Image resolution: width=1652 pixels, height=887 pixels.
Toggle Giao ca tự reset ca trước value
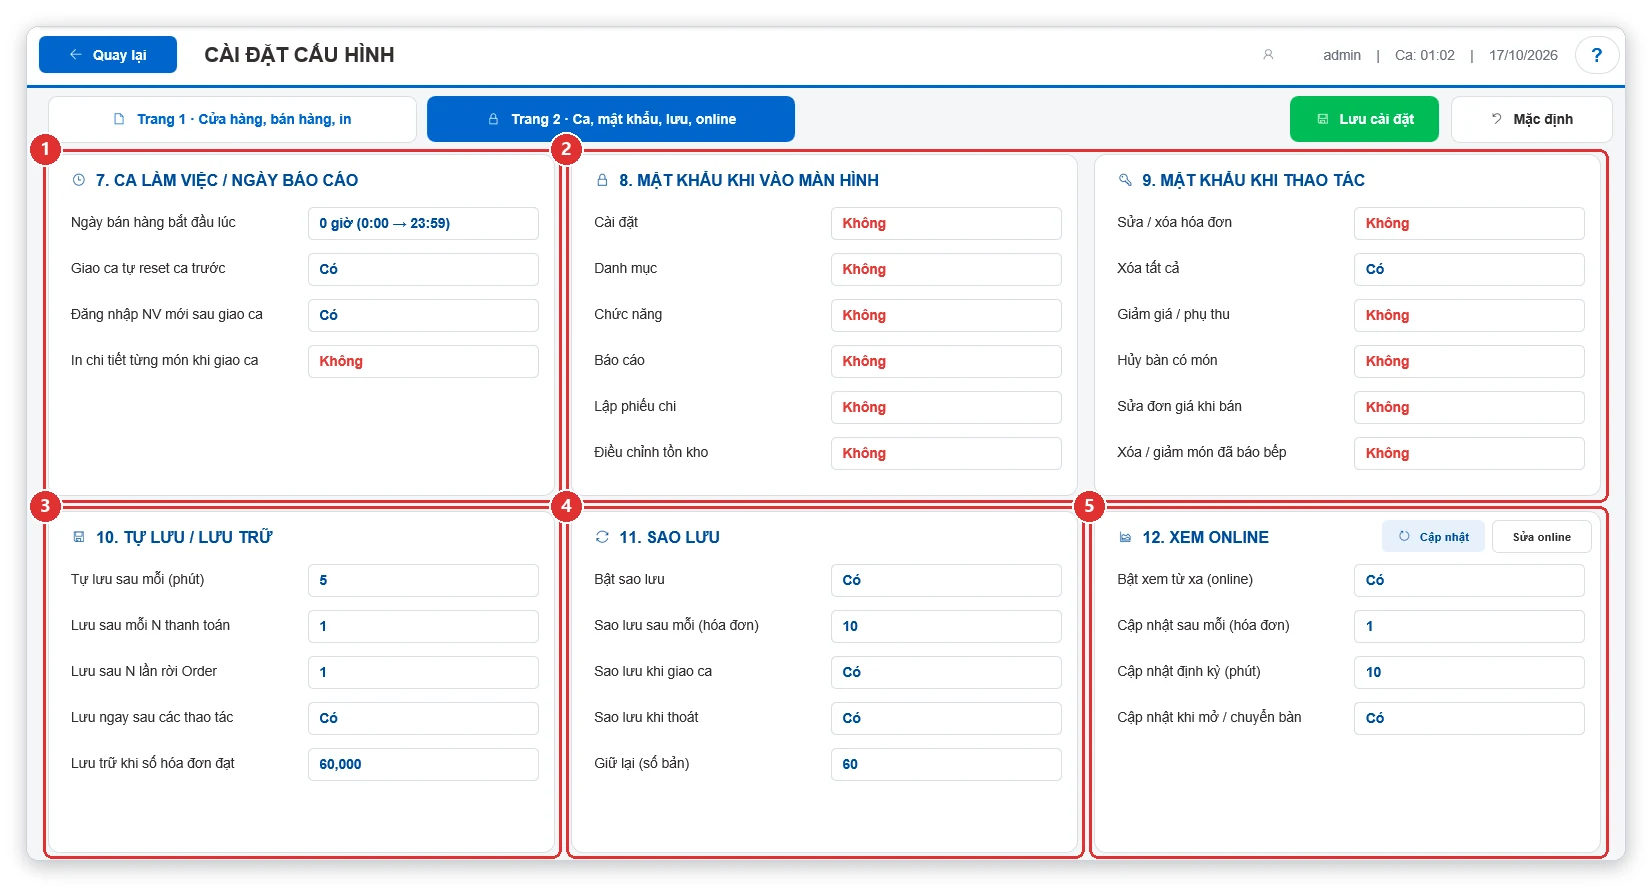tap(423, 269)
